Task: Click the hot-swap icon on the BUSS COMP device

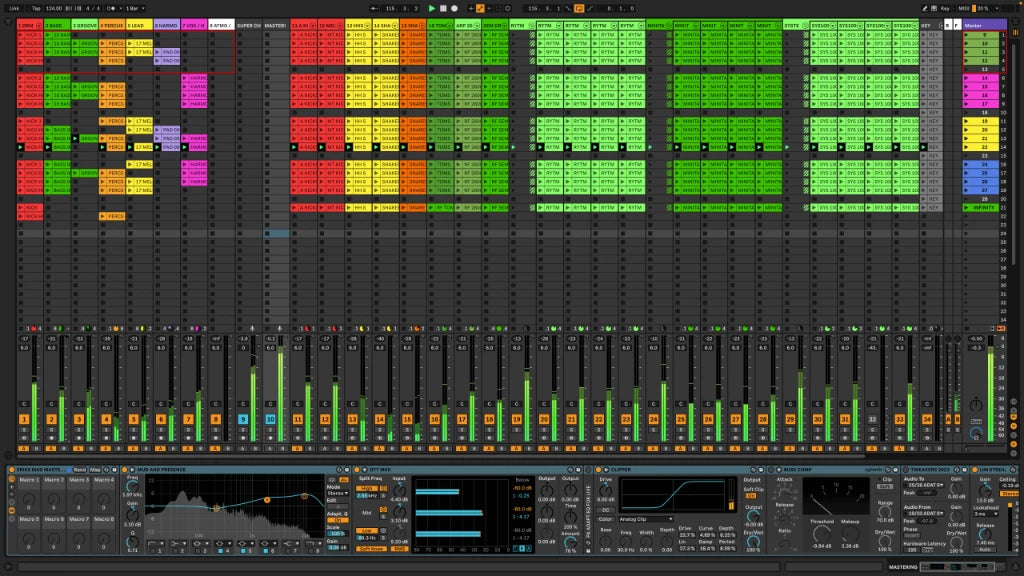Action: (x=886, y=470)
